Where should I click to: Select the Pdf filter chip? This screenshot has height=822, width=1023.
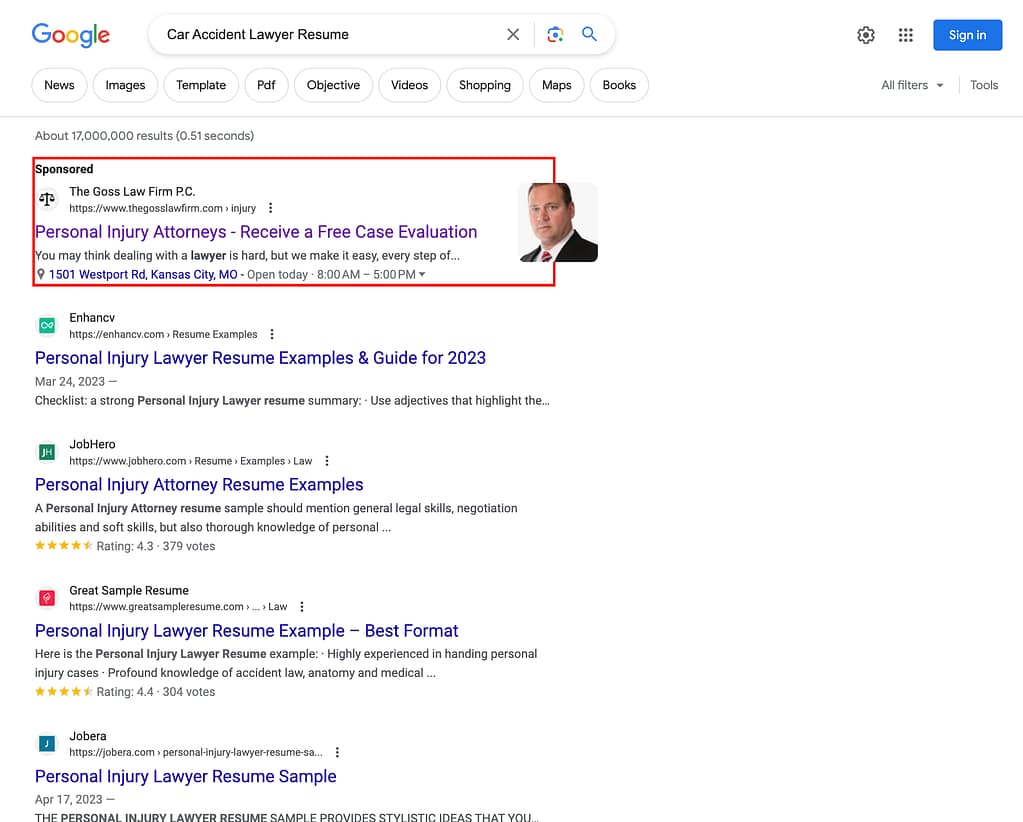266,85
